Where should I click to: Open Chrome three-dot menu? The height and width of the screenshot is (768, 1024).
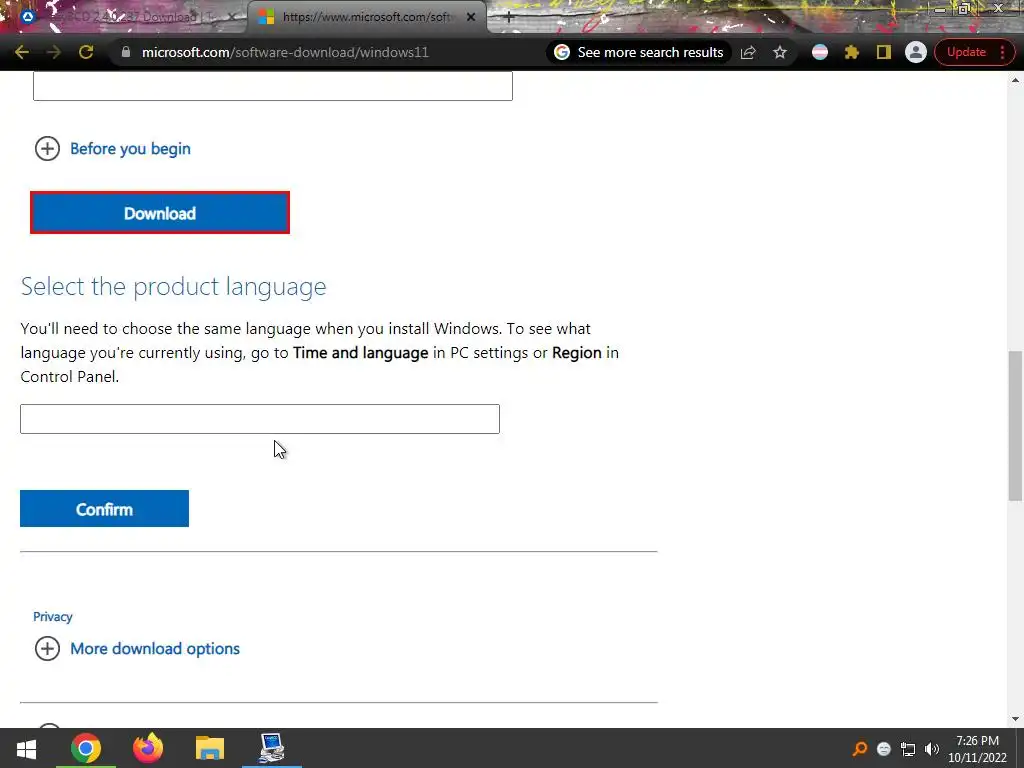[1002, 52]
